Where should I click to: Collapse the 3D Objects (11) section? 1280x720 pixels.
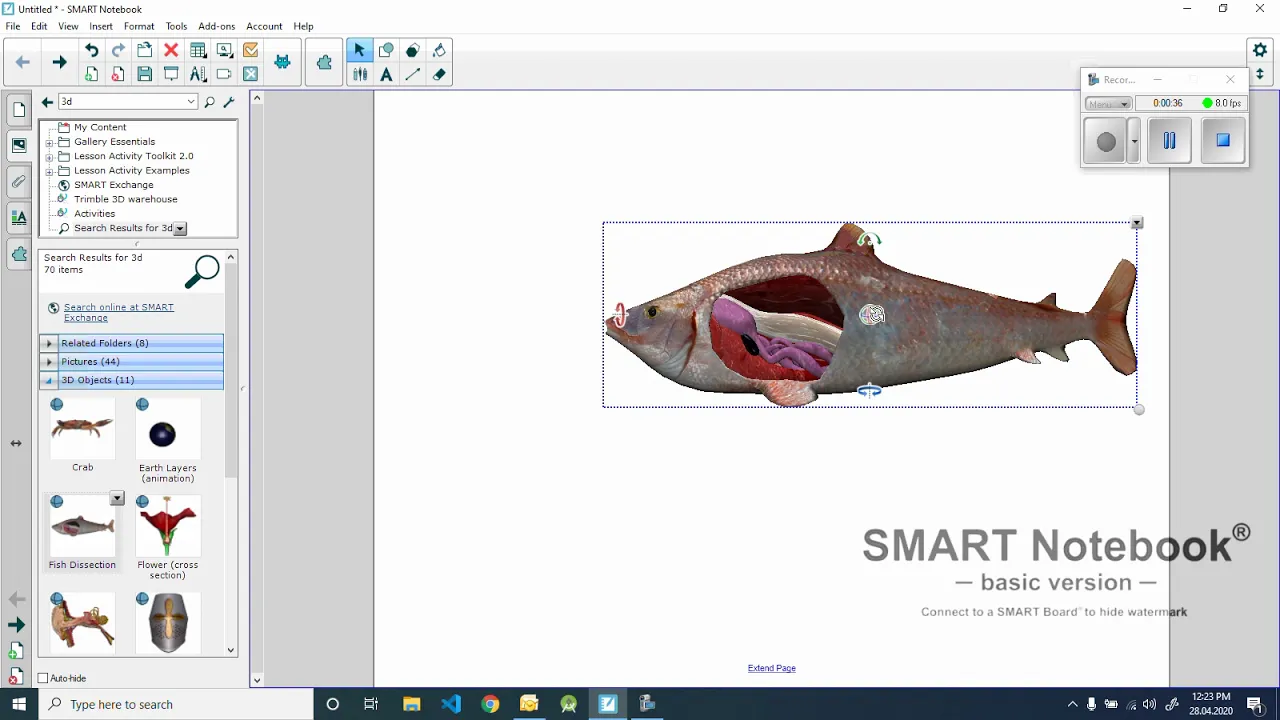pos(49,380)
